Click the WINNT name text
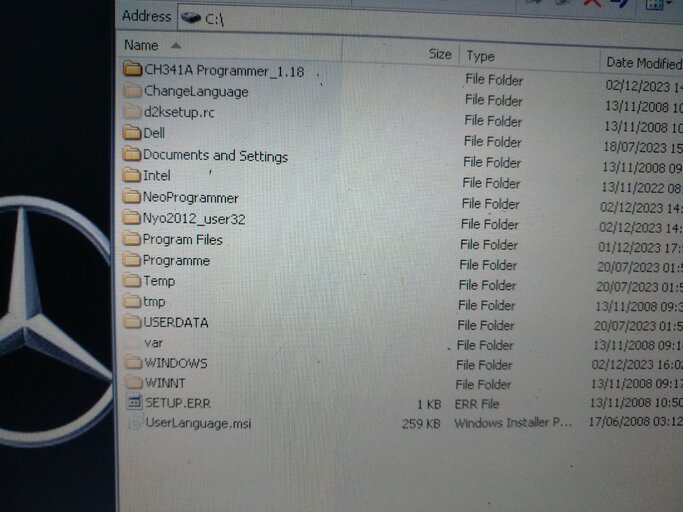This screenshot has width=683, height=512. (x=165, y=383)
